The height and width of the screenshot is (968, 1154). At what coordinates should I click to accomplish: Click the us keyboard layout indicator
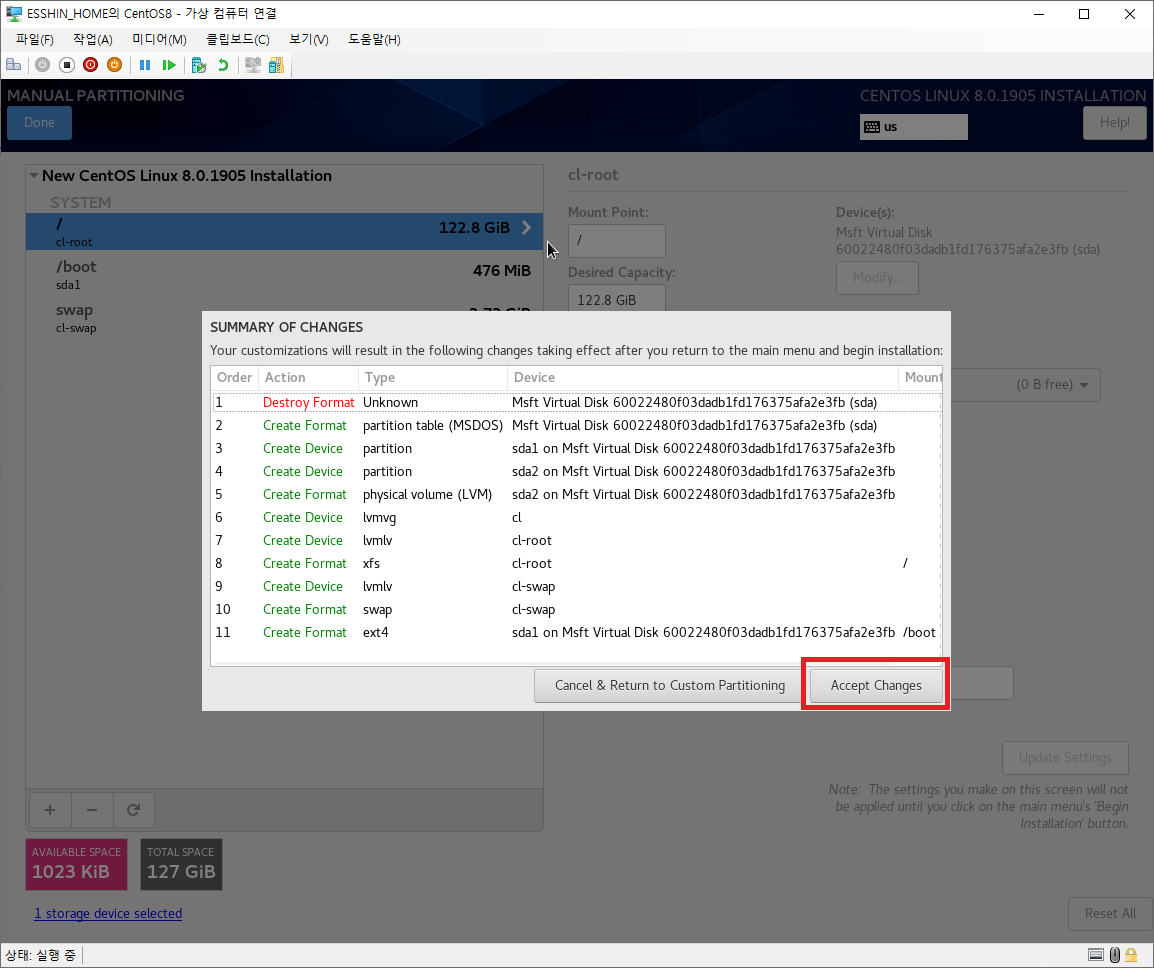tap(913, 127)
